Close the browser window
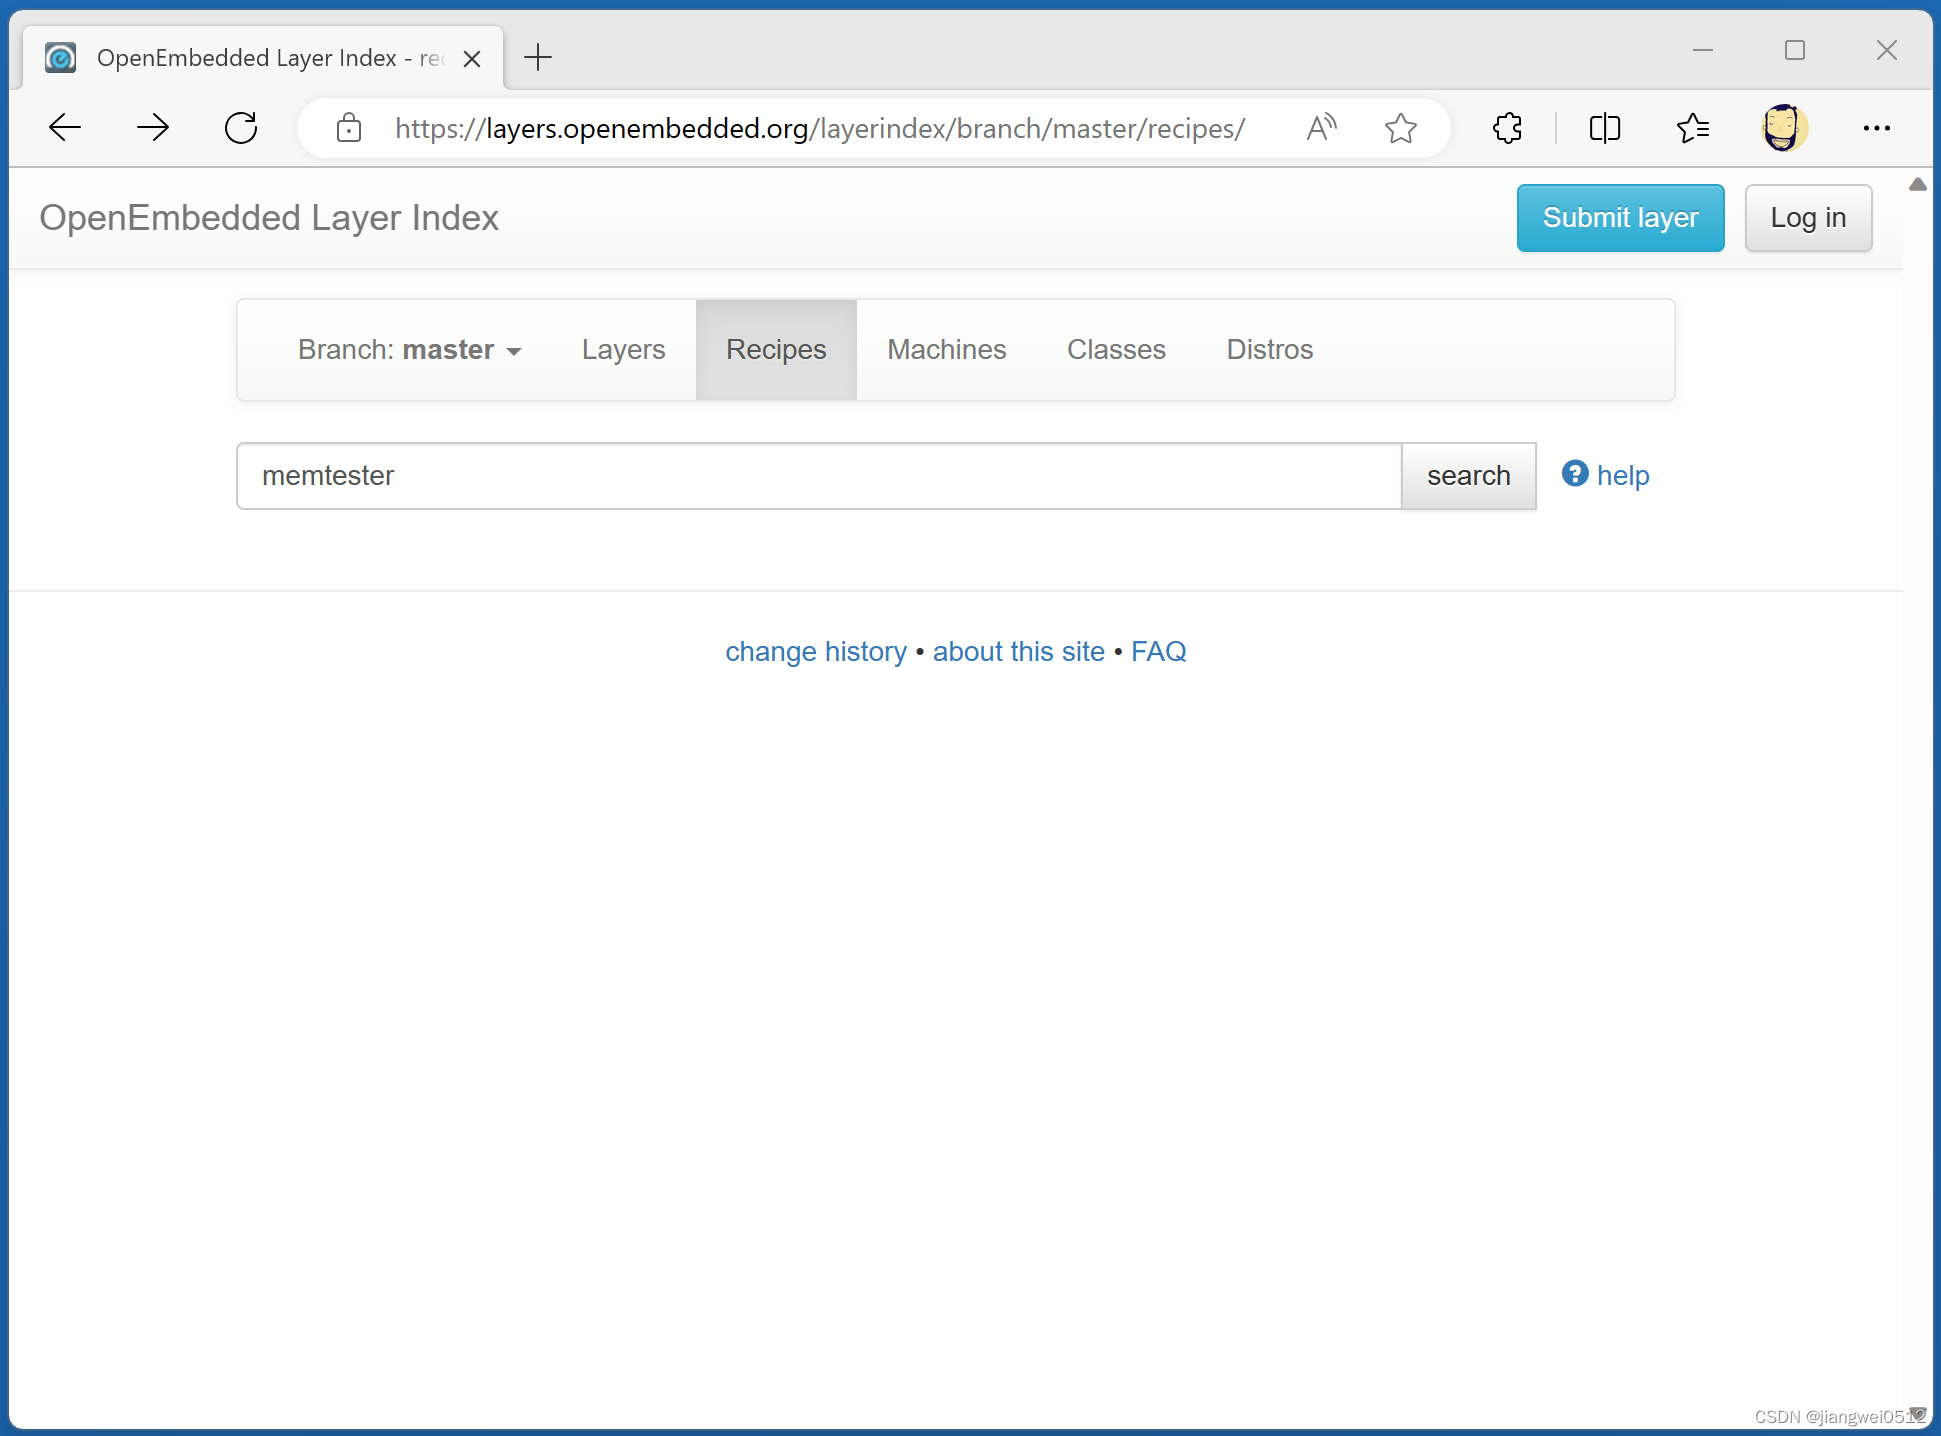The height and width of the screenshot is (1436, 1941). (x=1887, y=50)
